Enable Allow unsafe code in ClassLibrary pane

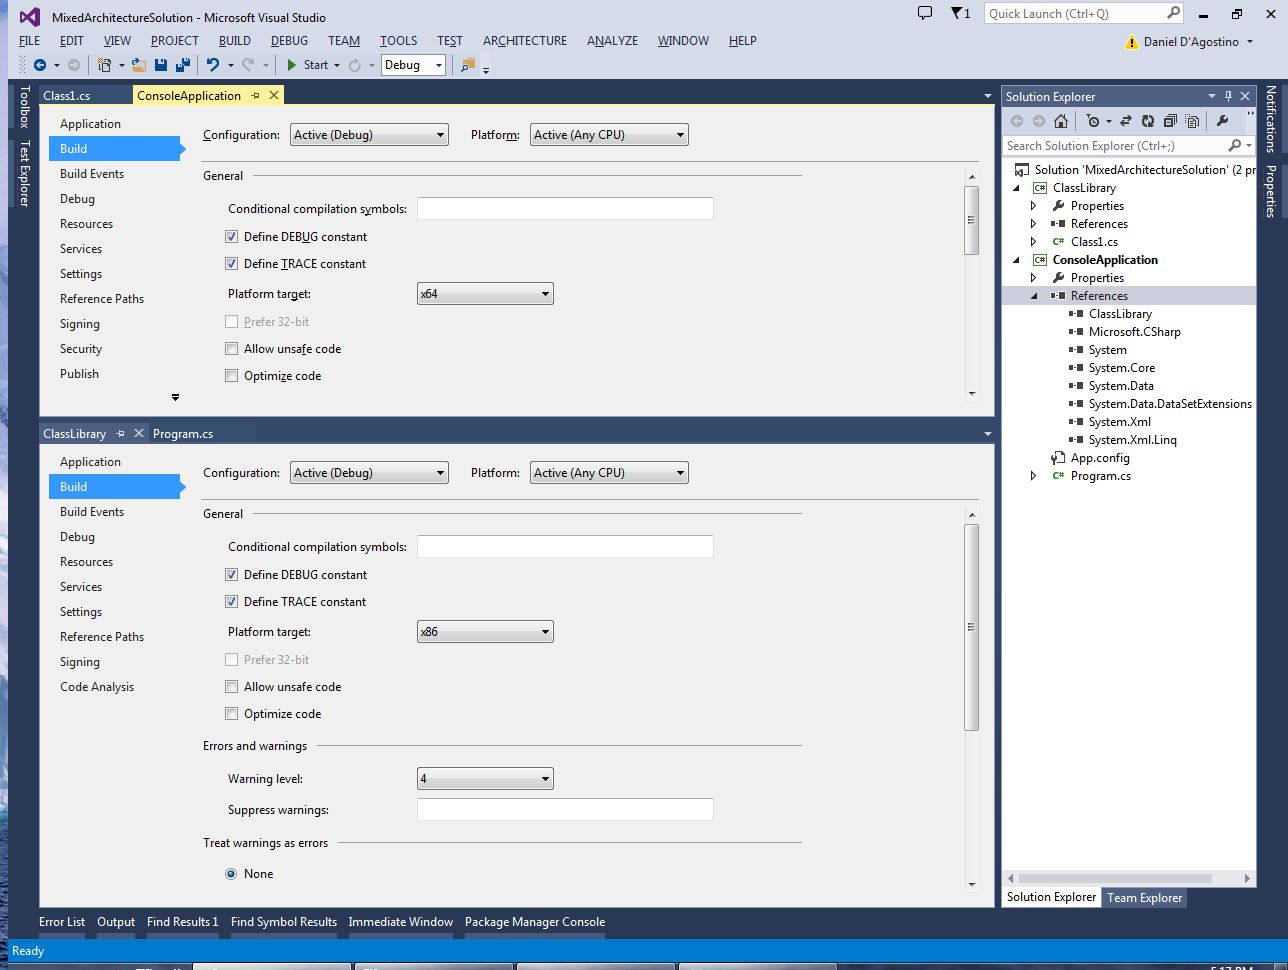232,687
